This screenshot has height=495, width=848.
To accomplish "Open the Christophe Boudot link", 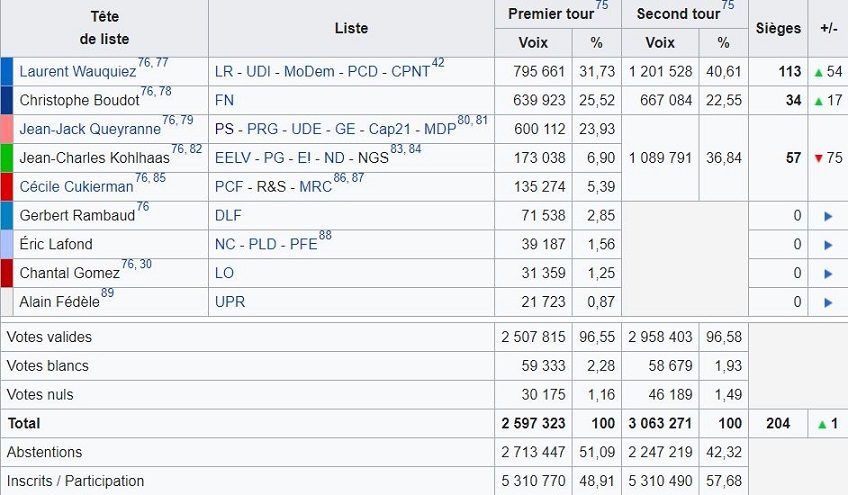I will click(x=78, y=100).
